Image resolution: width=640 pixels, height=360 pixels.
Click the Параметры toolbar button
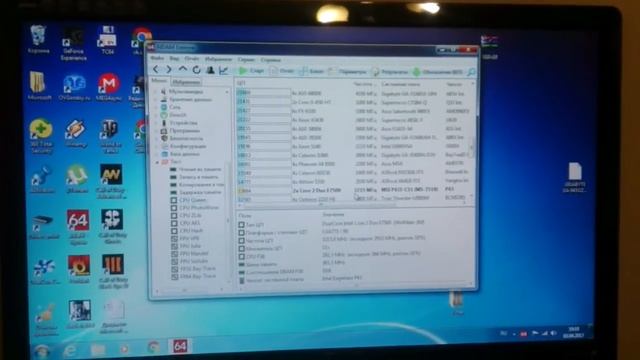[x=348, y=71]
